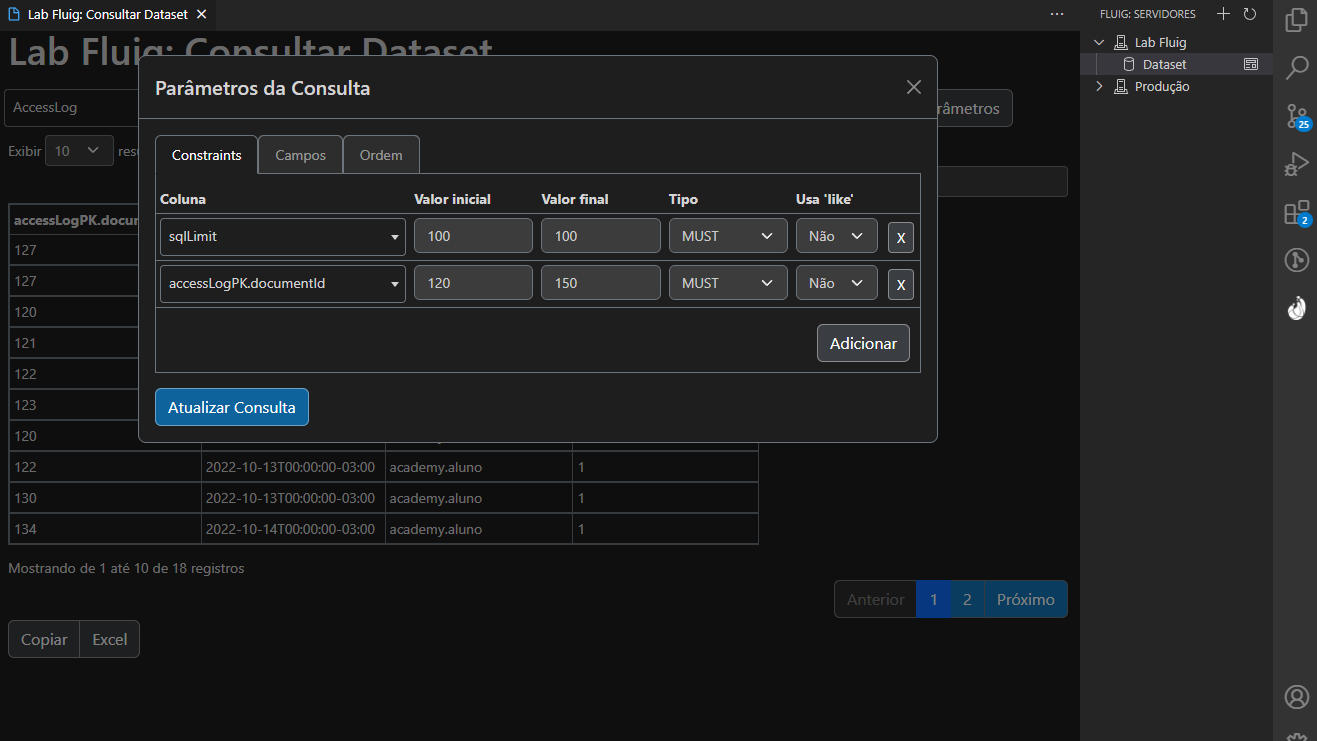Remove the accessLogPK.documentId constraint row
Image resolution: width=1317 pixels, height=741 pixels.
pos(901,285)
